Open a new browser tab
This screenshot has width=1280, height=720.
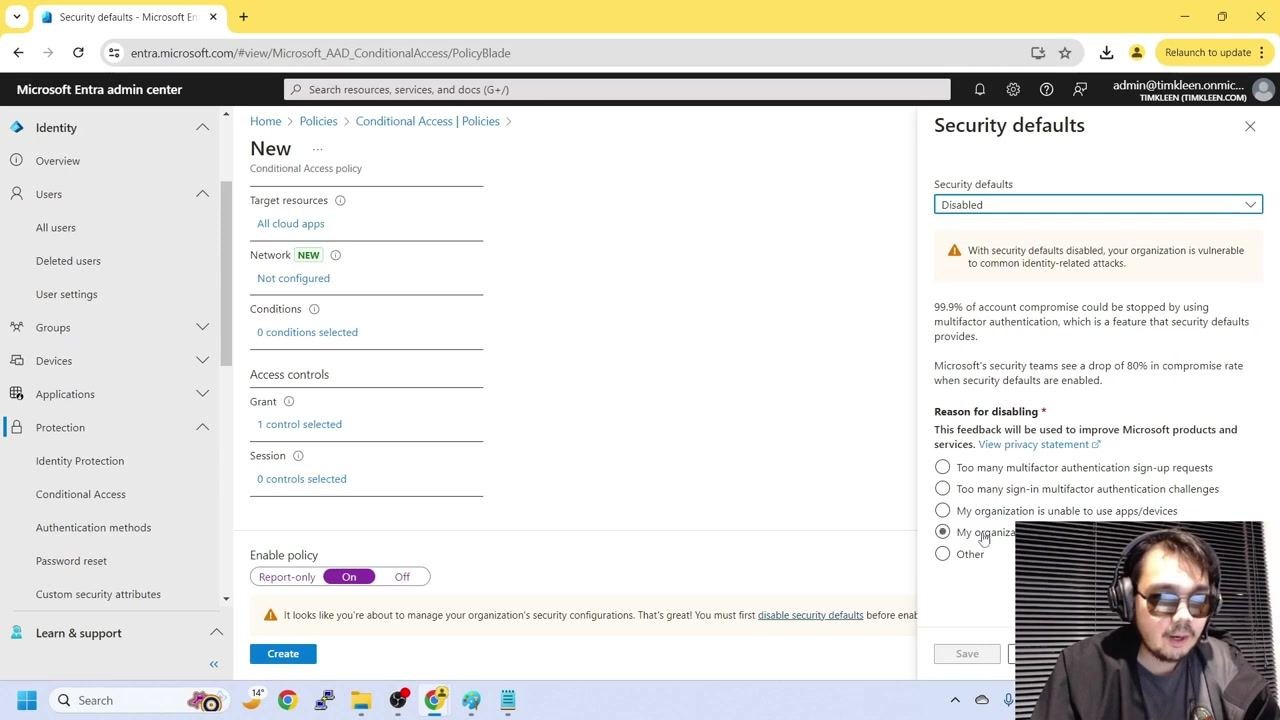coord(243,16)
